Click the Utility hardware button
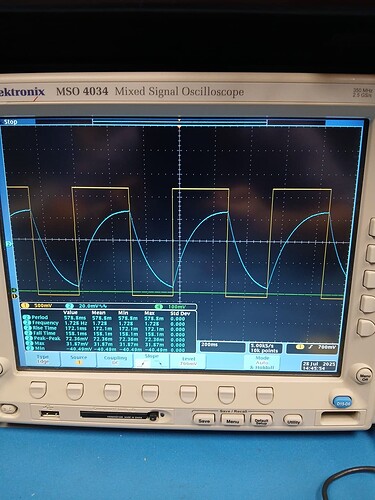 click(293, 421)
